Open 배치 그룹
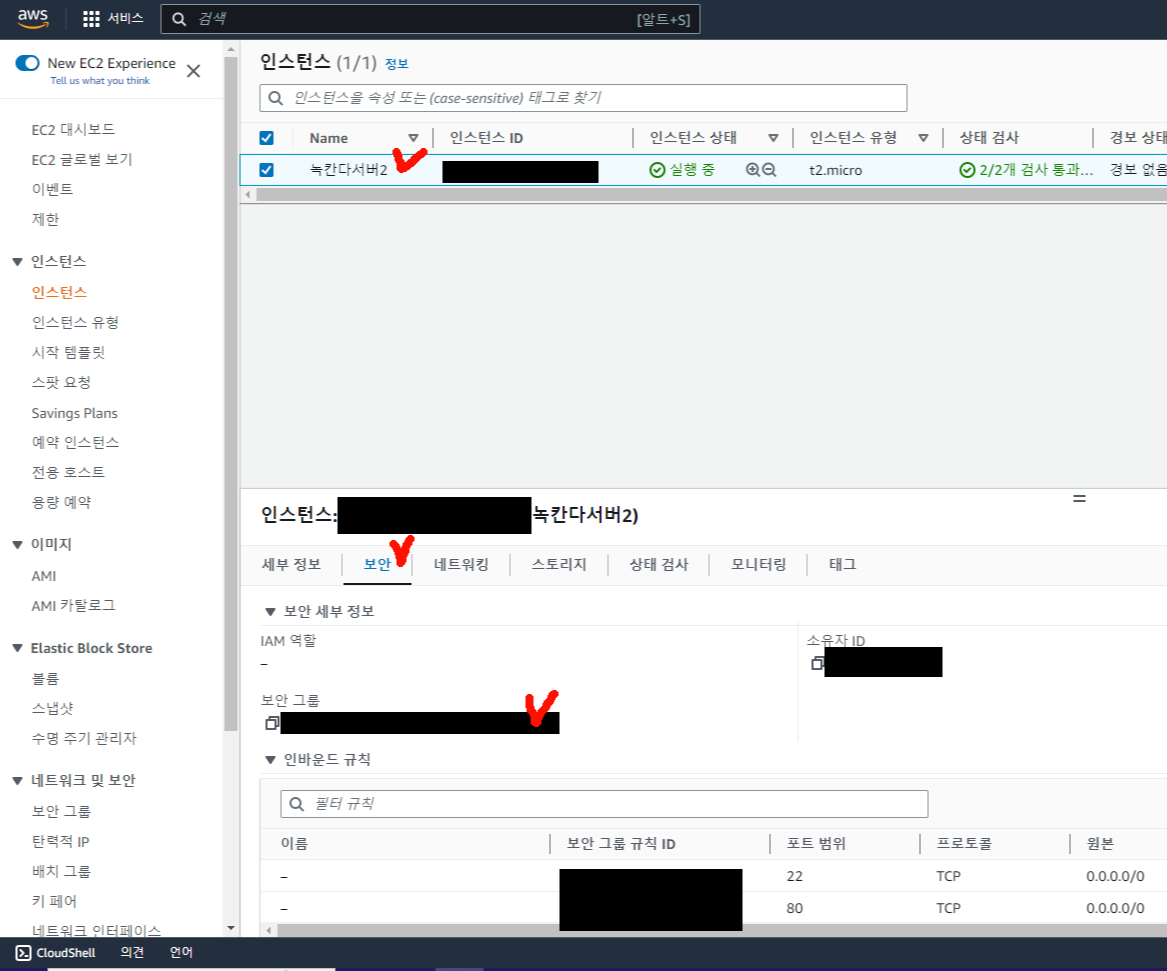The width and height of the screenshot is (1167, 971). click(61, 871)
